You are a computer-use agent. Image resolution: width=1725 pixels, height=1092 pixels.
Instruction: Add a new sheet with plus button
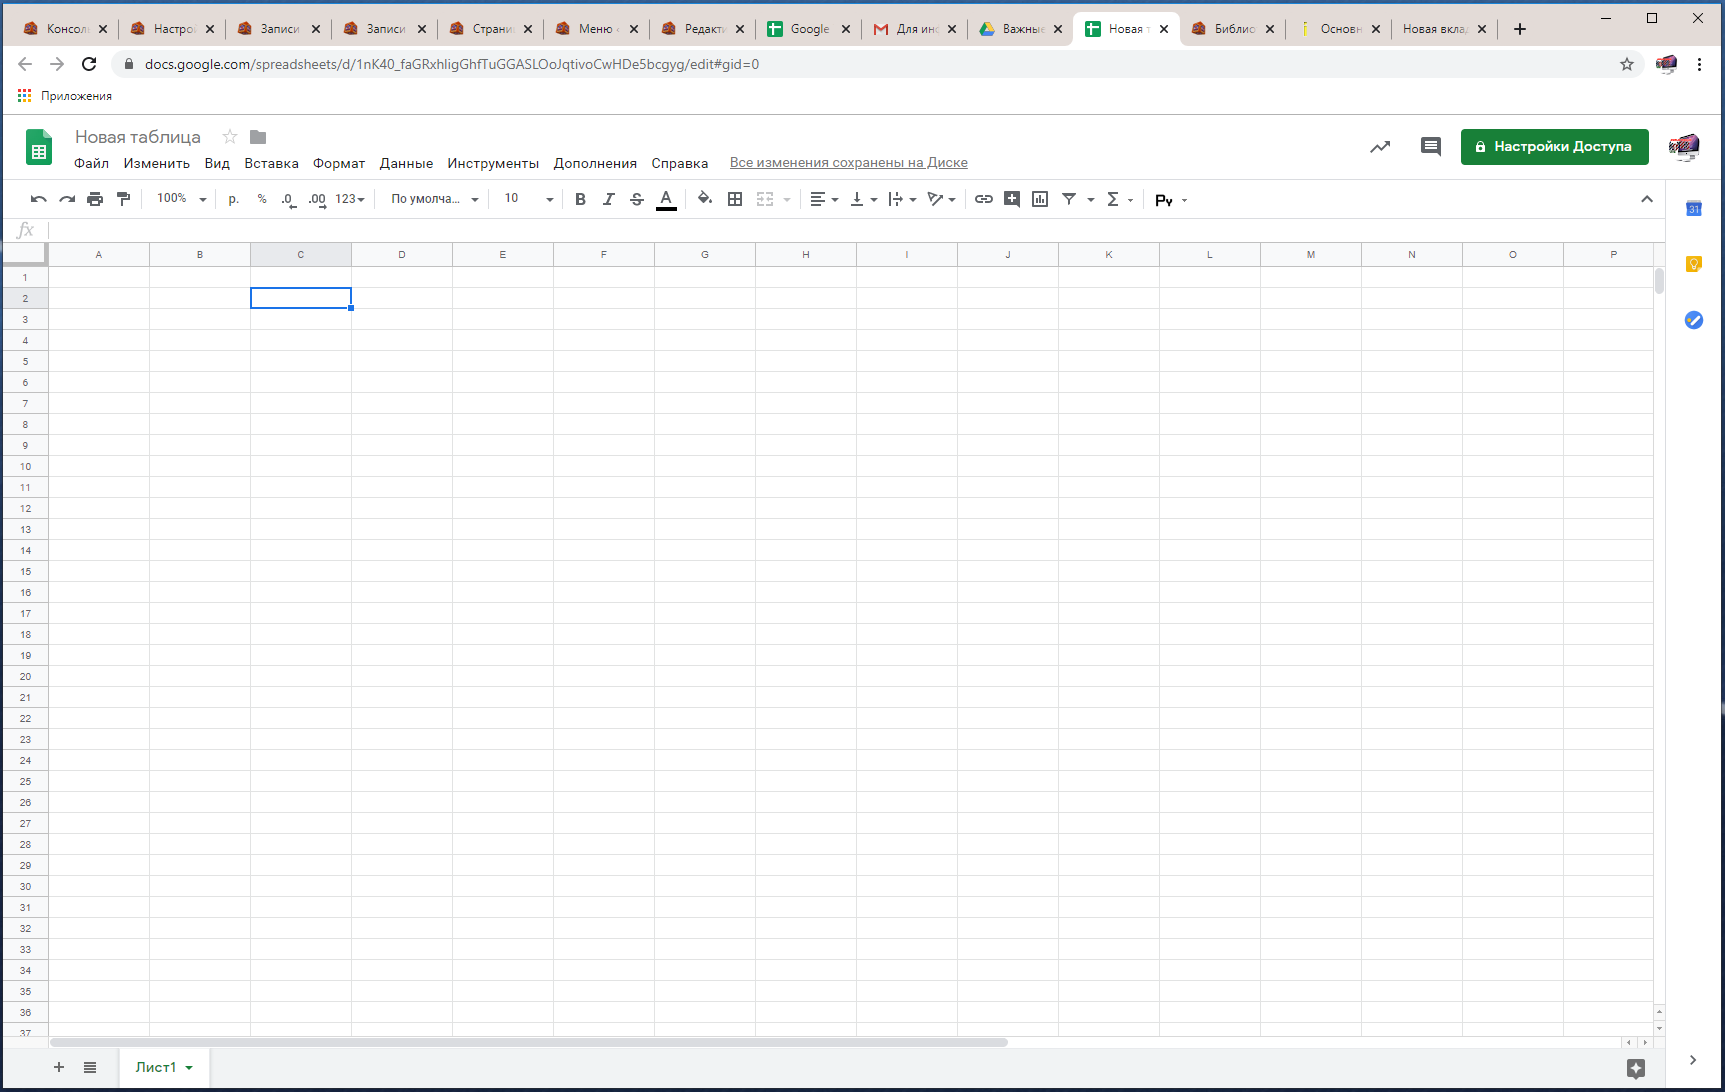pyautogui.click(x=59, y=1067)
